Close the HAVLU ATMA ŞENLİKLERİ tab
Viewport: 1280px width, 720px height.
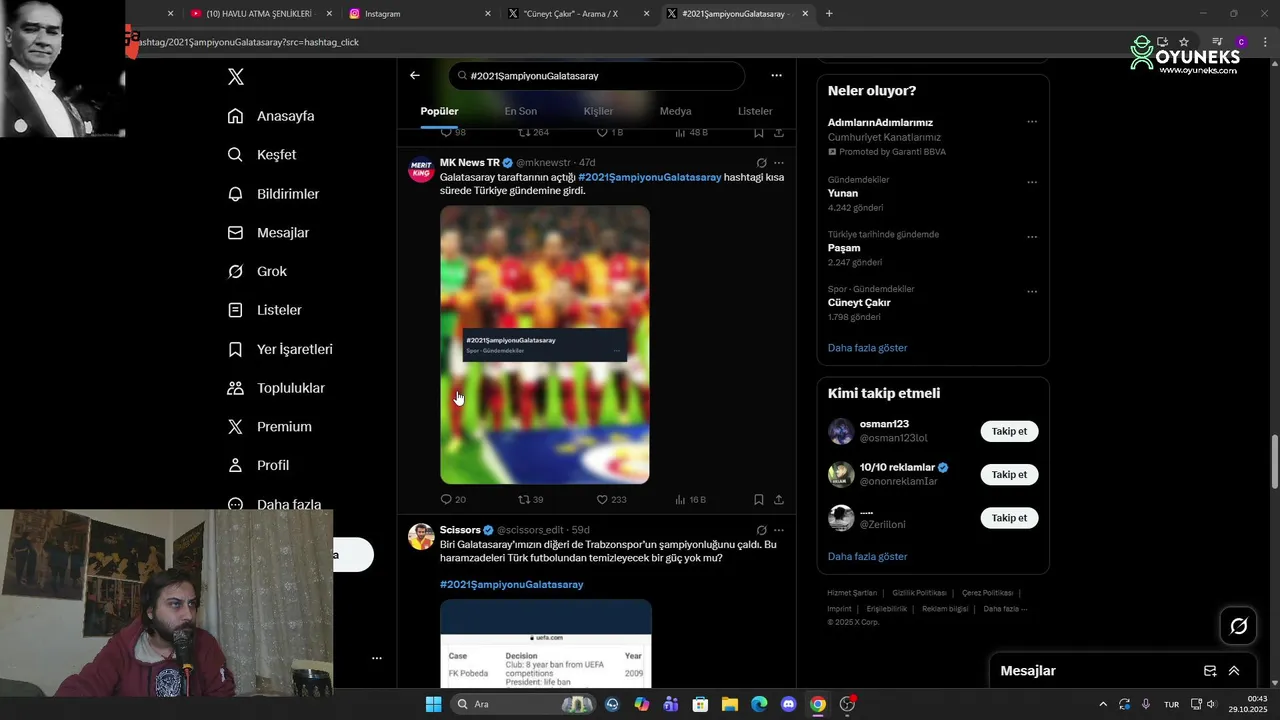[330, 14]
